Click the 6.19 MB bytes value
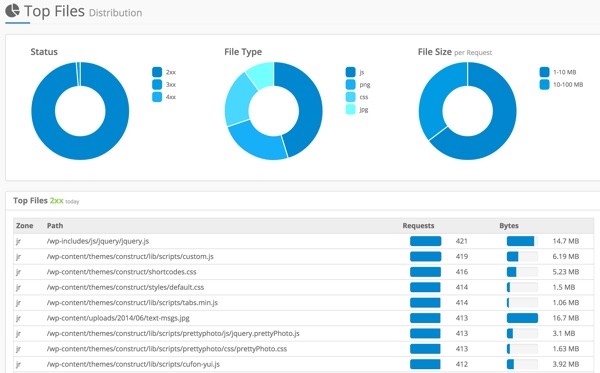The width and height of the screenshot is (600, 373). [x=566, y=256]
